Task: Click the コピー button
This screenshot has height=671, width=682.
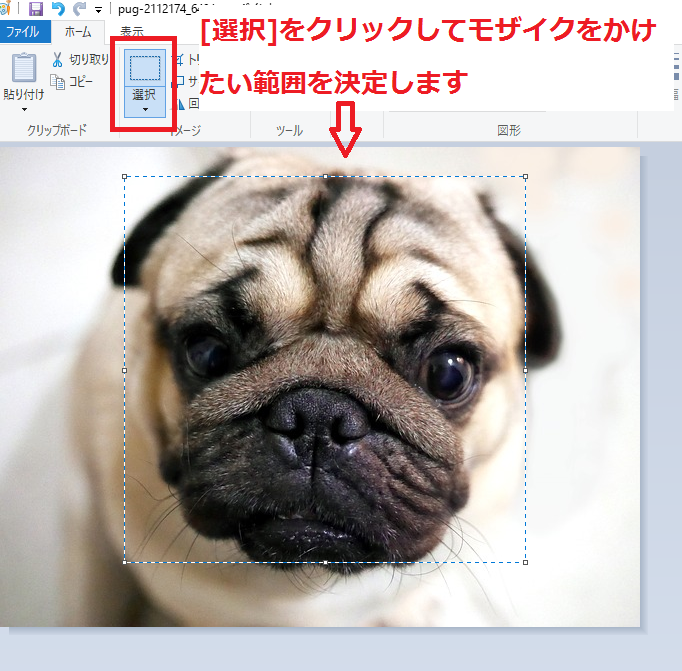Action: pos(71,81)
